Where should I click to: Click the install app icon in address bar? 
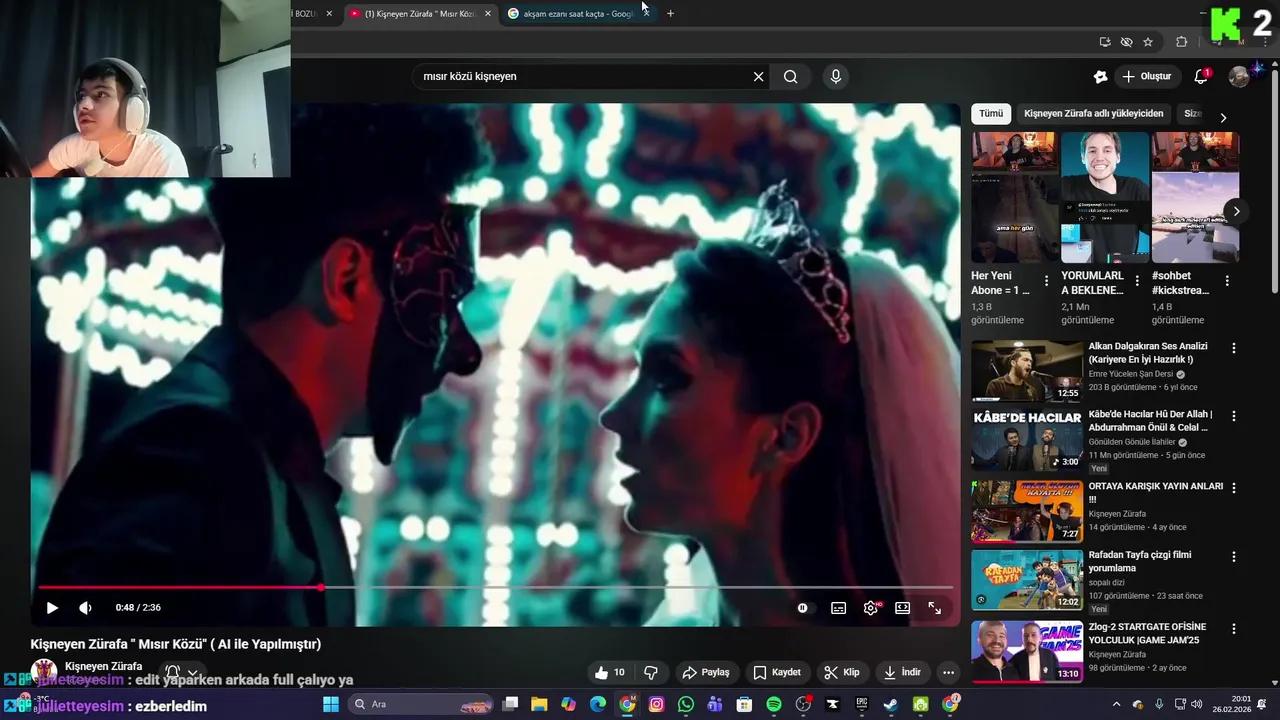tap(1105, 42)
